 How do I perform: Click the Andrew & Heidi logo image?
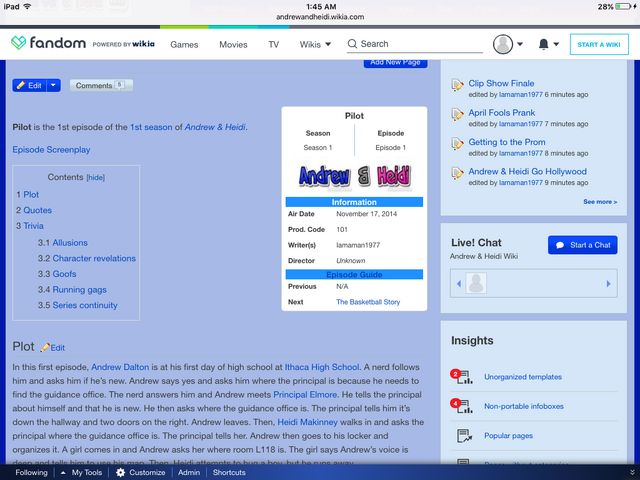[x=354, y=177]
